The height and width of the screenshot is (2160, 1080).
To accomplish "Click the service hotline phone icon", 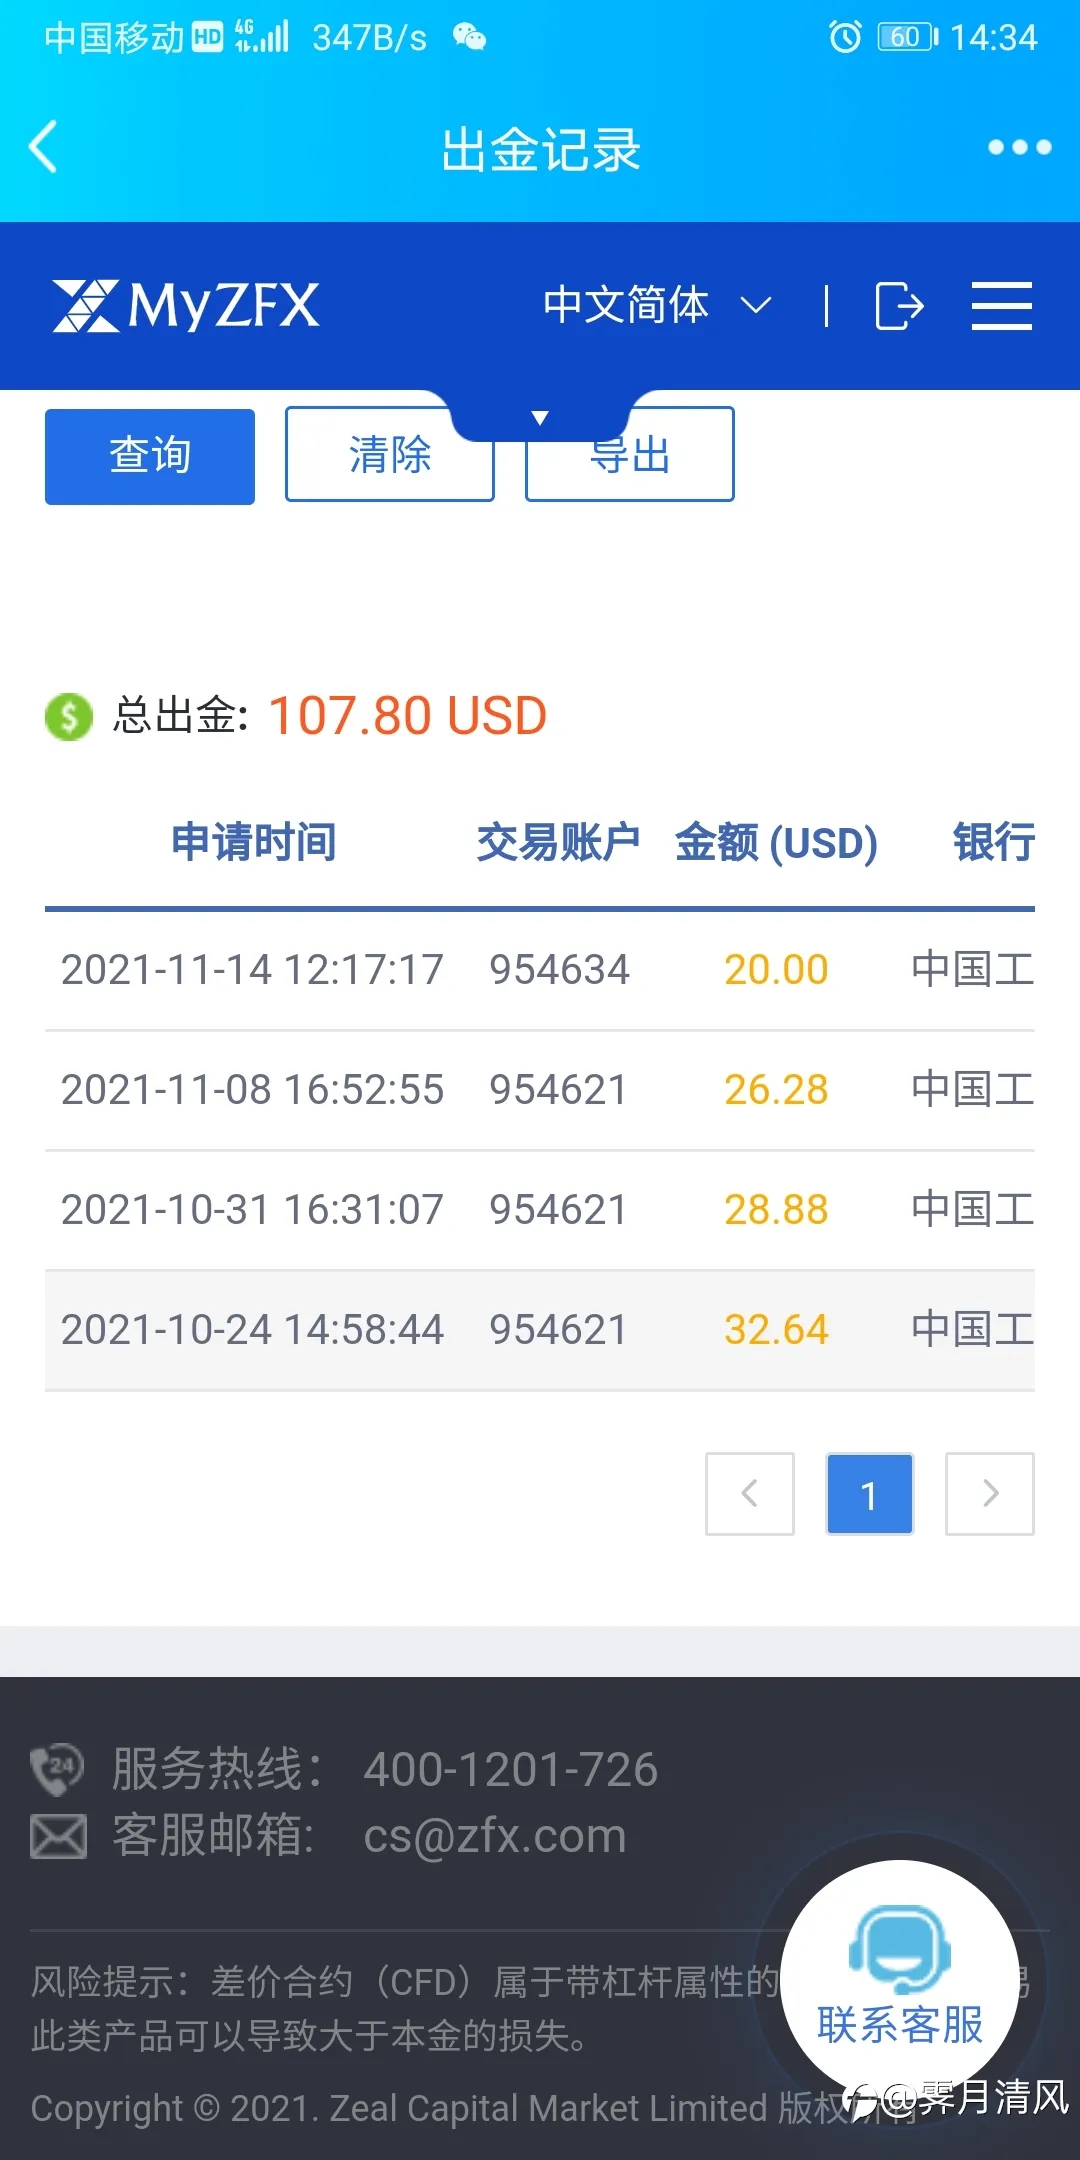I will click(57, 1769).
